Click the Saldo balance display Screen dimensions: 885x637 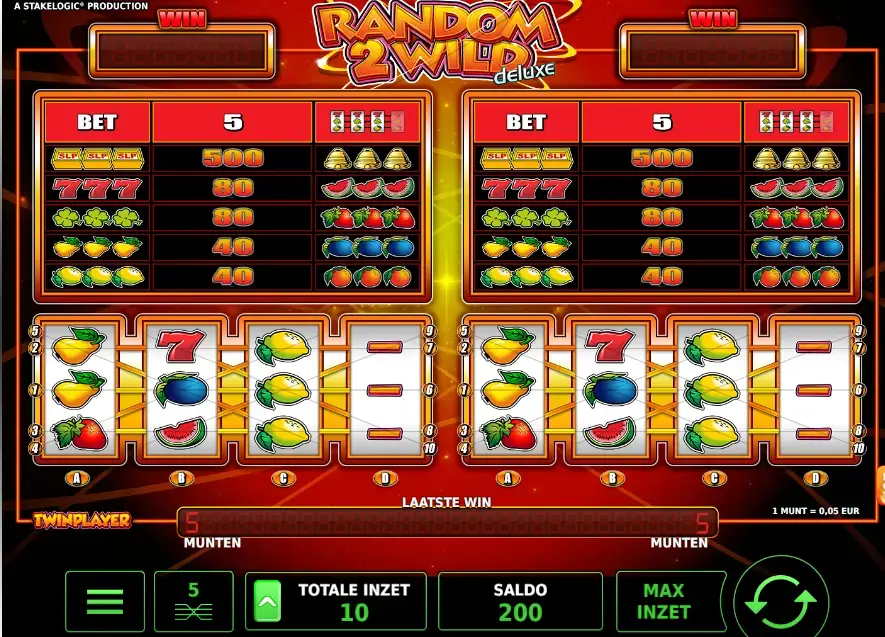[520, 601]
